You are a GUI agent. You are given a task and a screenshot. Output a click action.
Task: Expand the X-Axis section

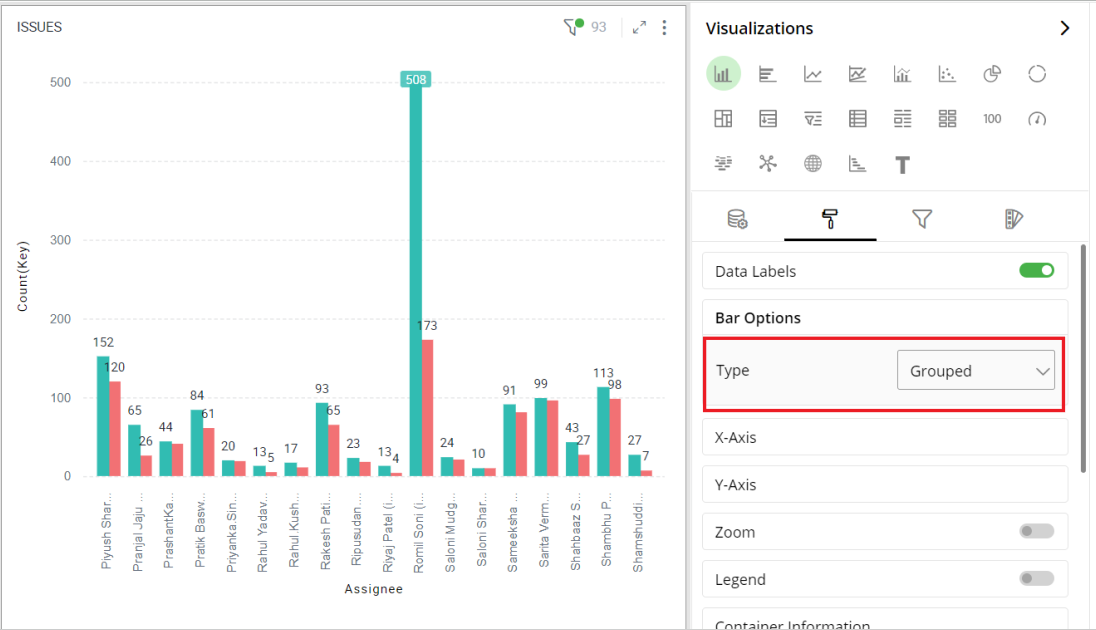click(885, 437)
